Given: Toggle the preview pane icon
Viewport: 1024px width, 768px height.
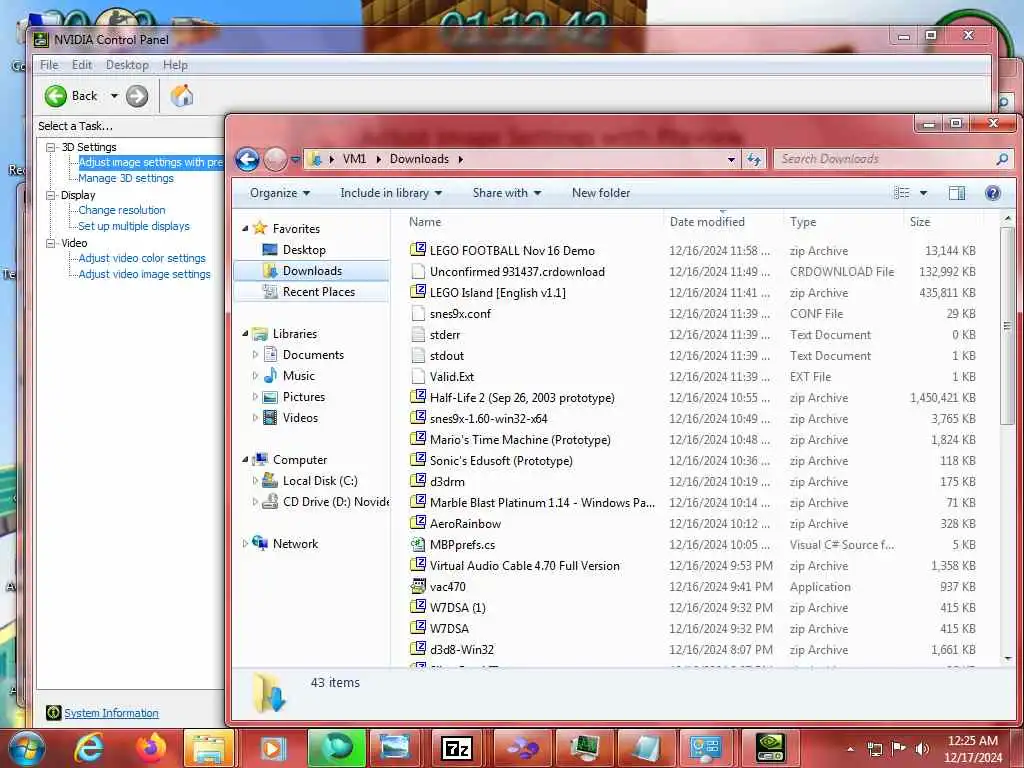Looking at the screenshot, I should click(x=957, y=193).
